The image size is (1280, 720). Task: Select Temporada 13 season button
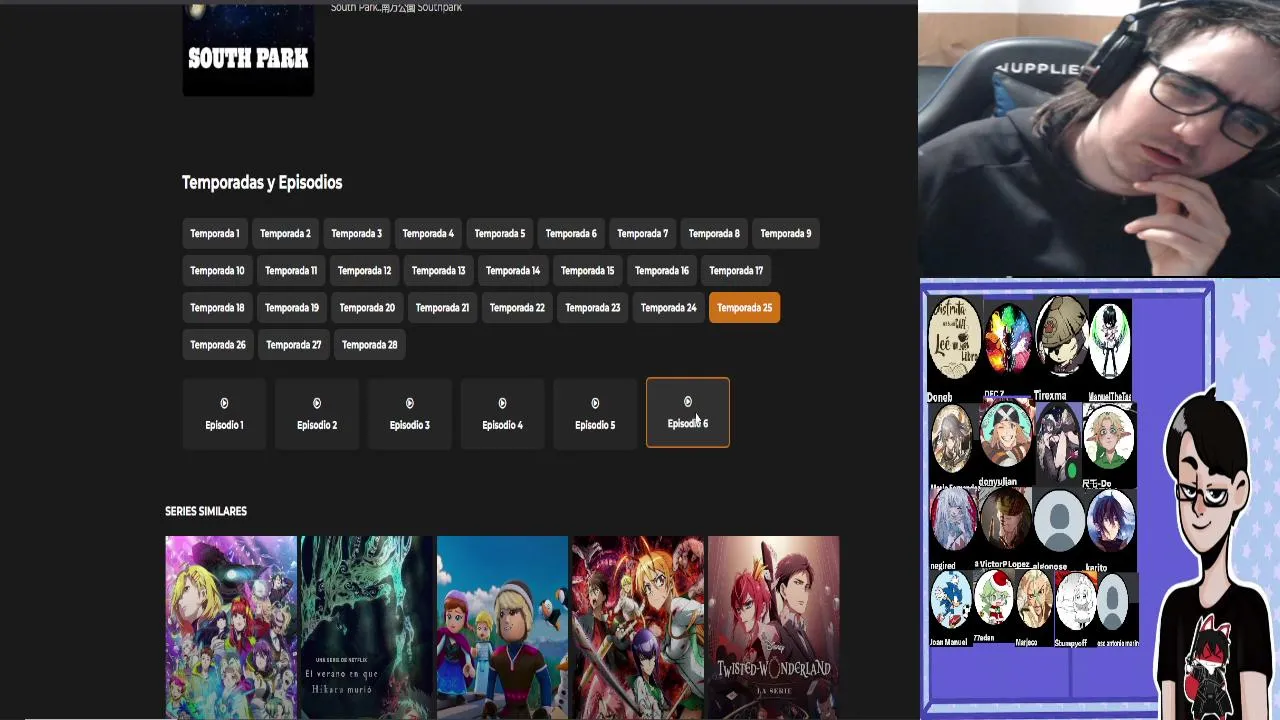point(438,271)
